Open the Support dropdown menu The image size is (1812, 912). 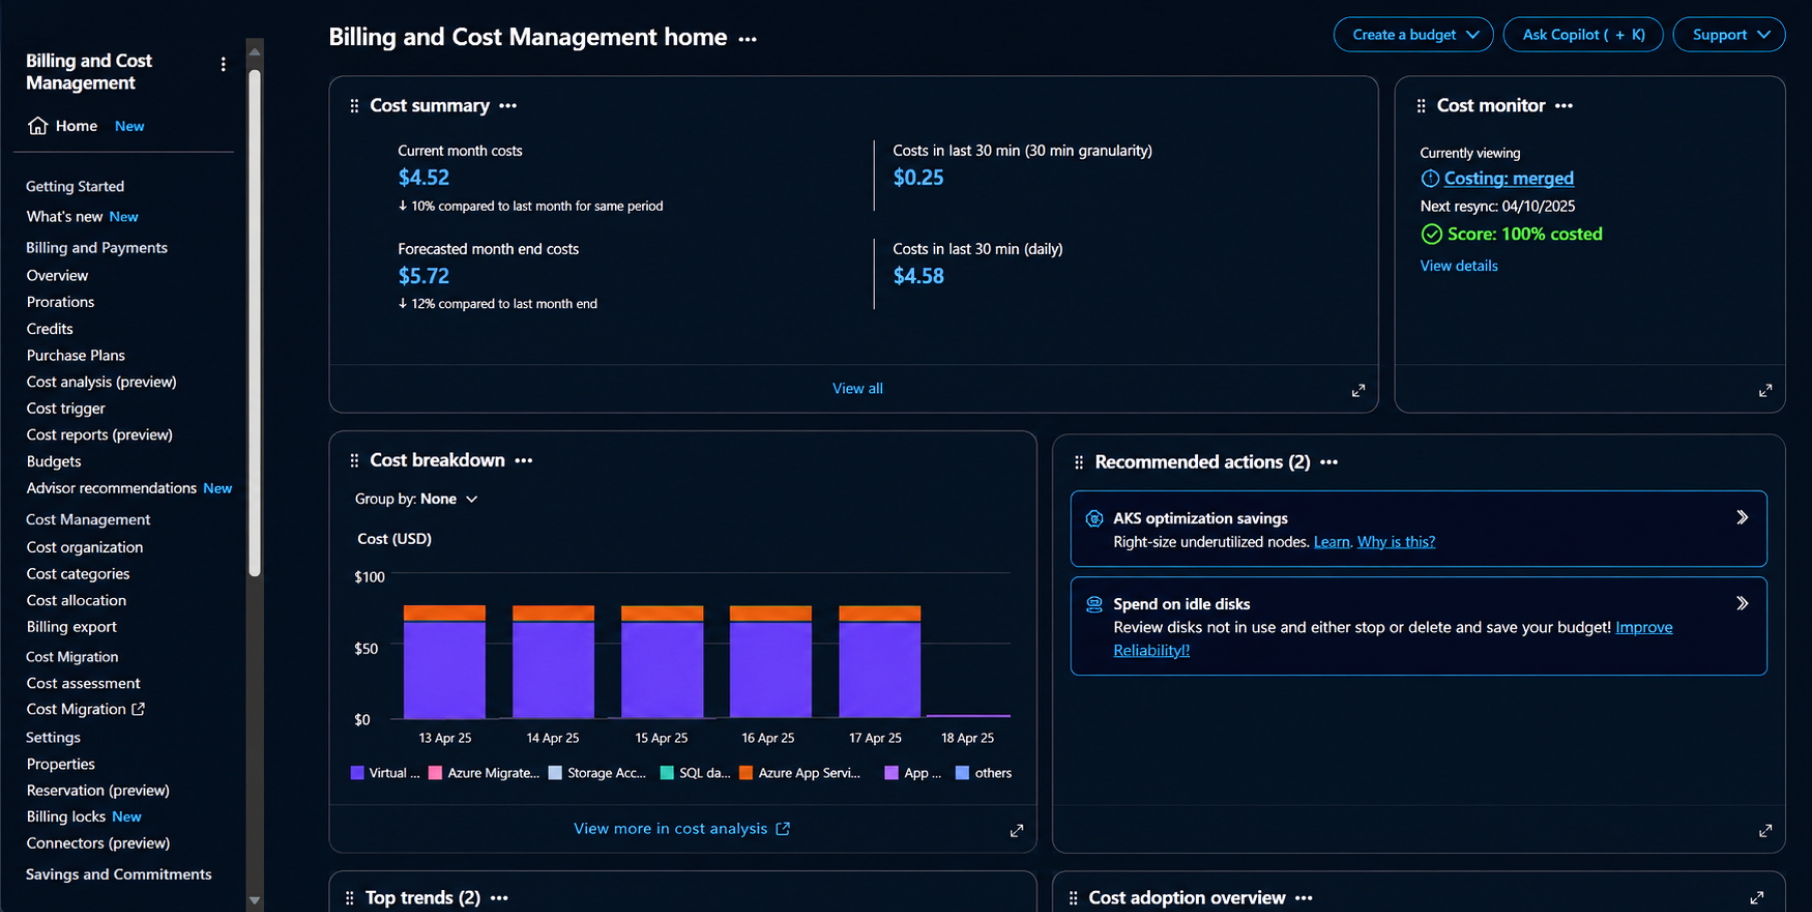(x=1728, y=34)
